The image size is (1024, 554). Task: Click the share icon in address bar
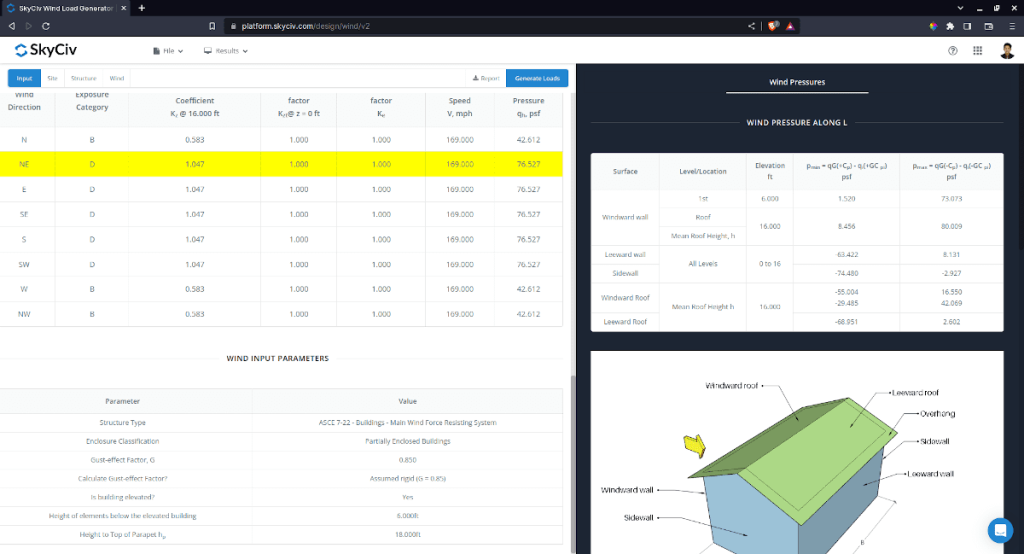pos(749,26)
